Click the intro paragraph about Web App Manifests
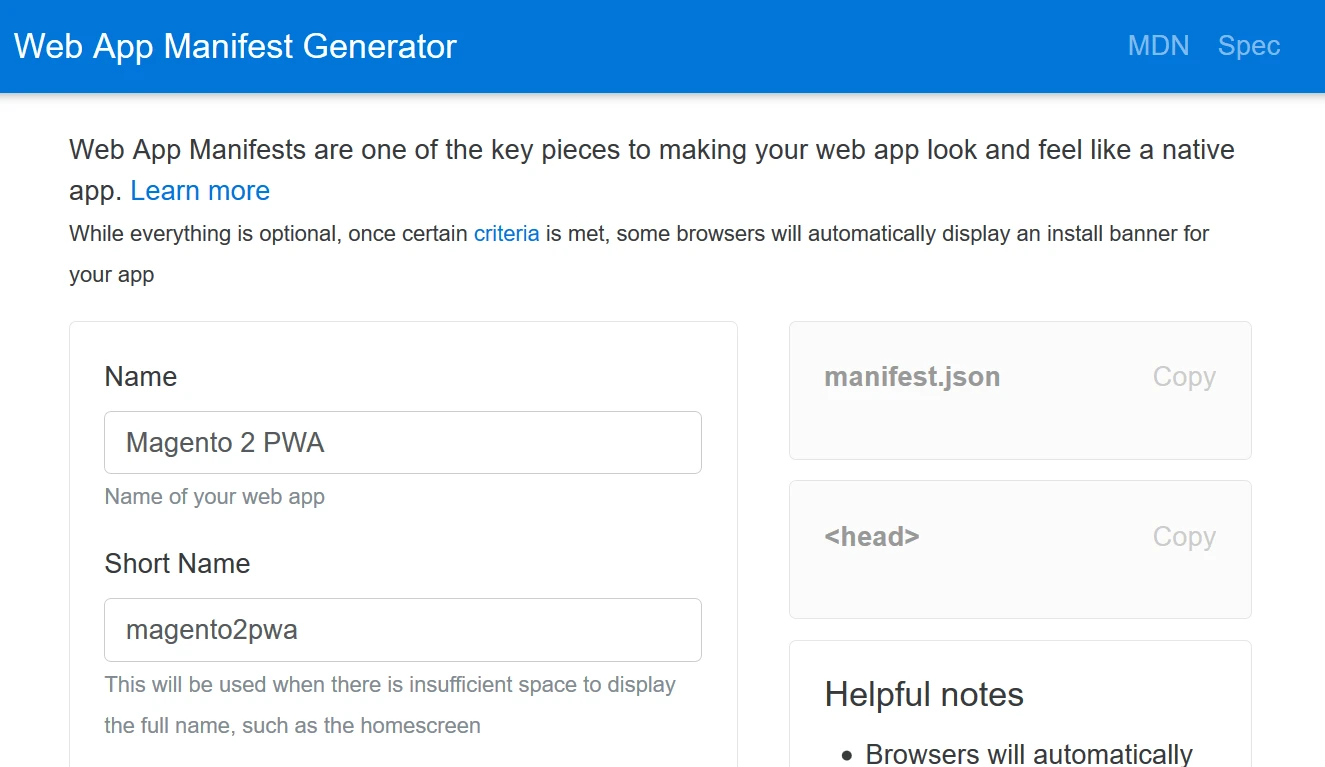The width and height of the screenshot is (1325, 767). 650,151
